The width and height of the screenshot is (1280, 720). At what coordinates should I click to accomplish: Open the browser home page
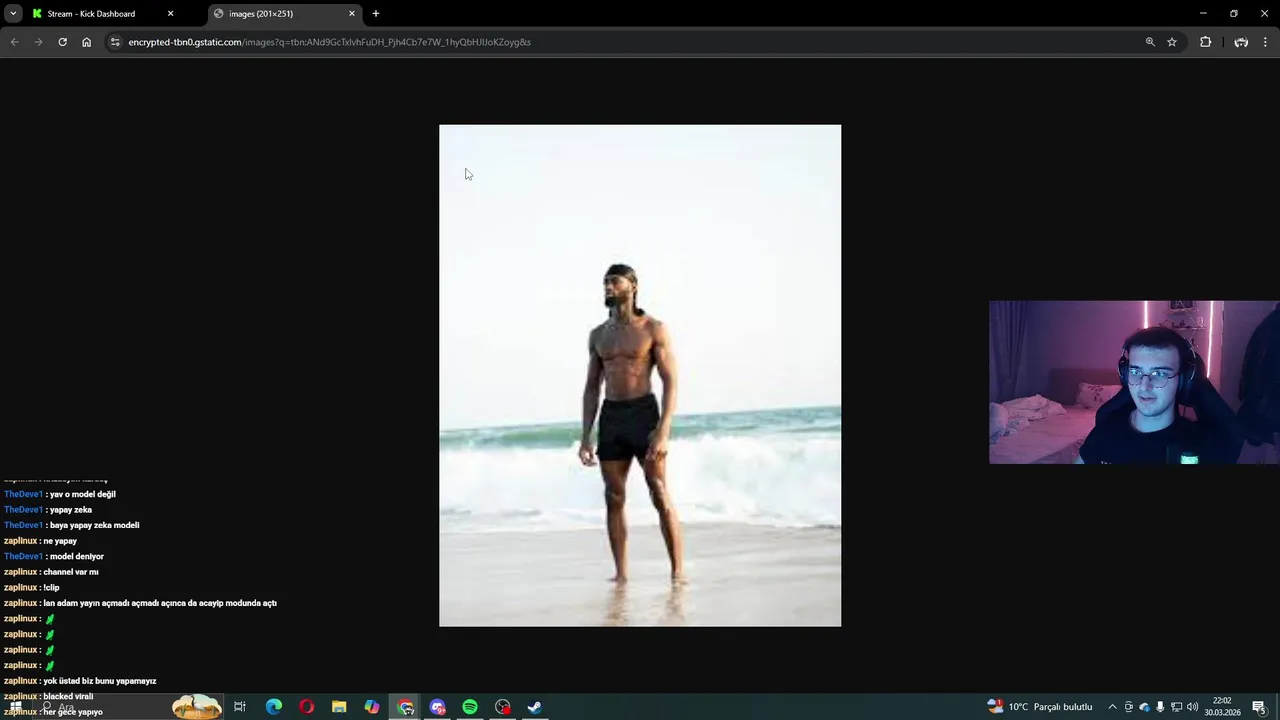86,42
